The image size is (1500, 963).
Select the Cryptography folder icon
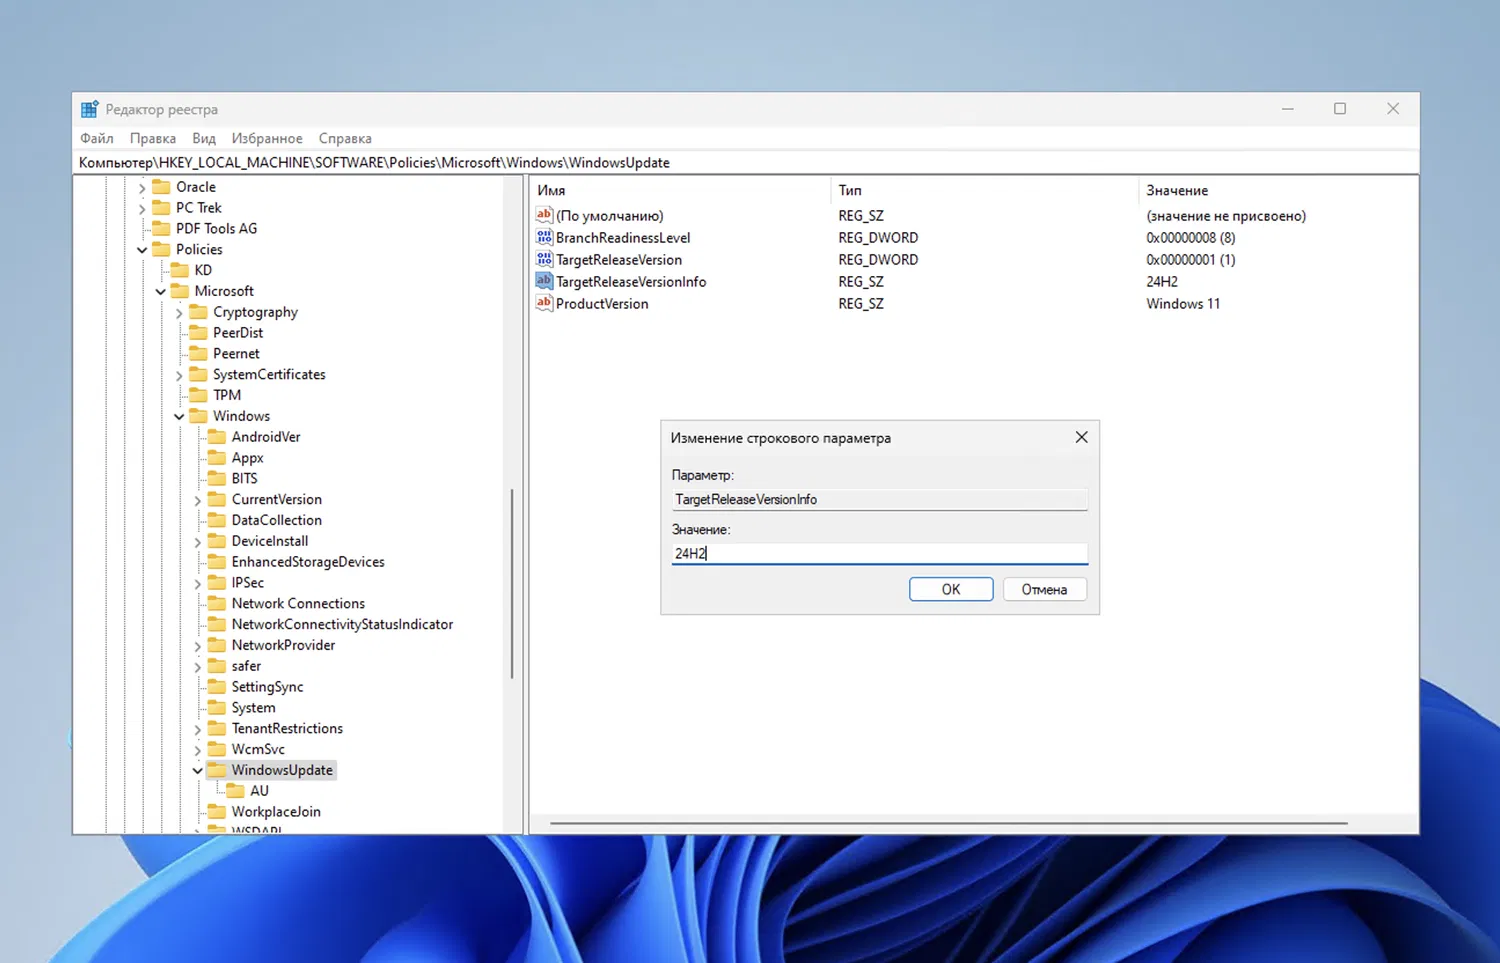pyautogui.click(x=198, y=312)
